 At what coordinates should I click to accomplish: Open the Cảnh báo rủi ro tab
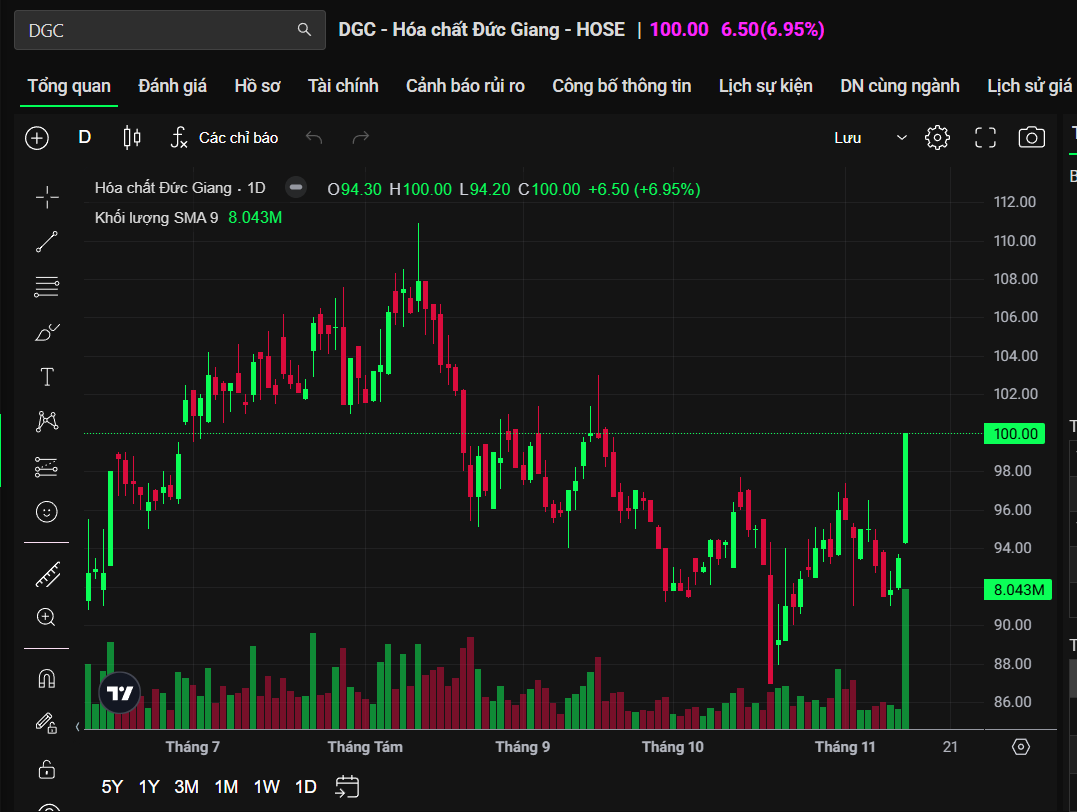(x=465, y=86)
